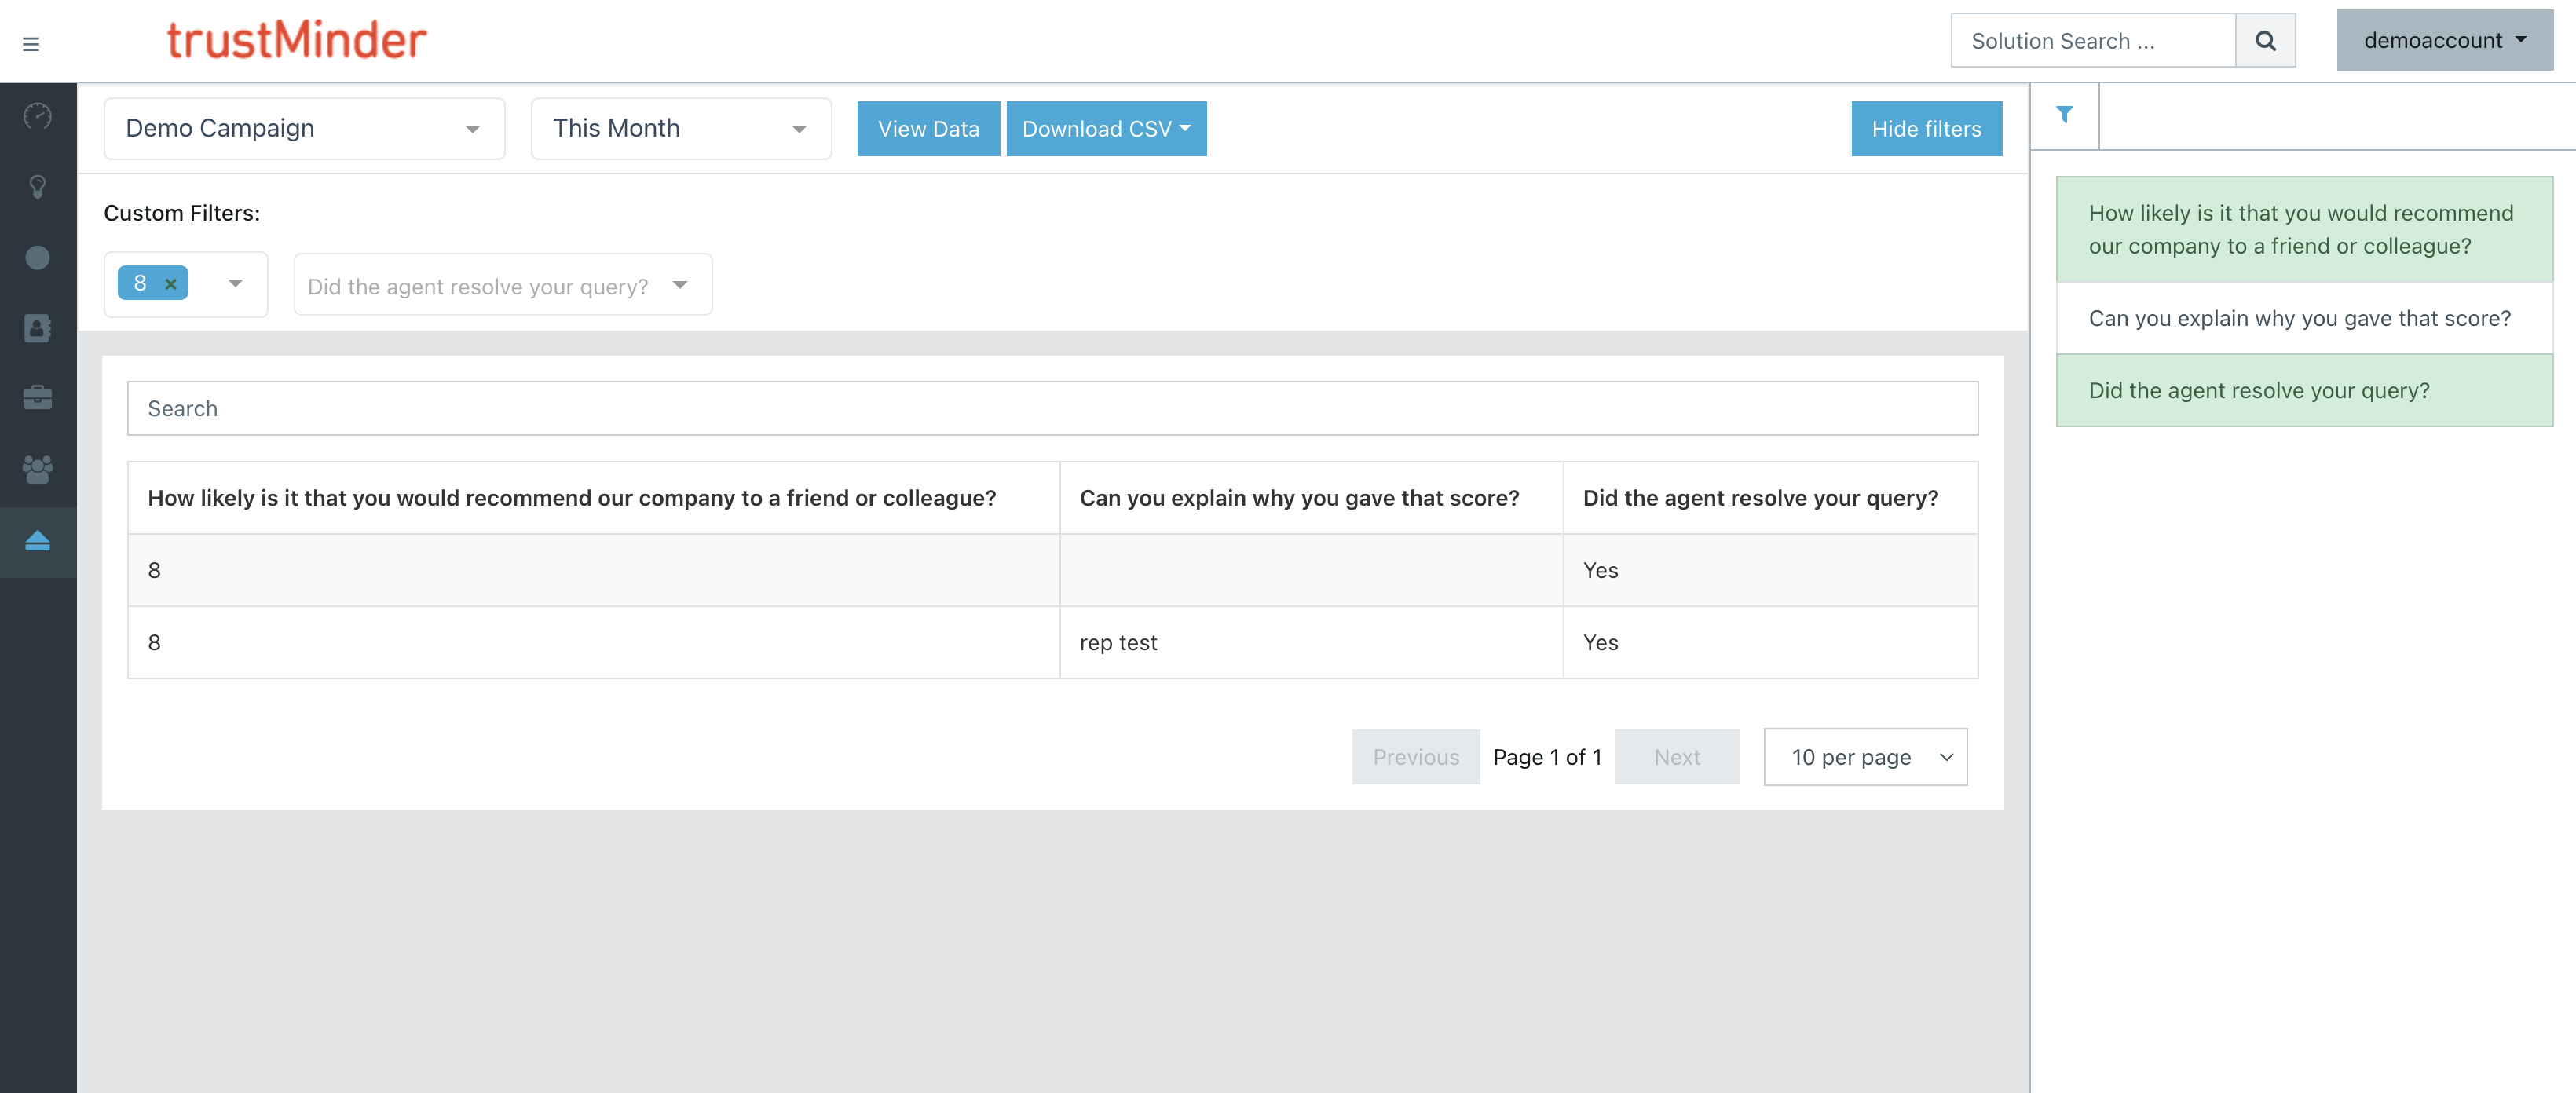Toggle the agent resolve query column

[x=2303, y=390]
